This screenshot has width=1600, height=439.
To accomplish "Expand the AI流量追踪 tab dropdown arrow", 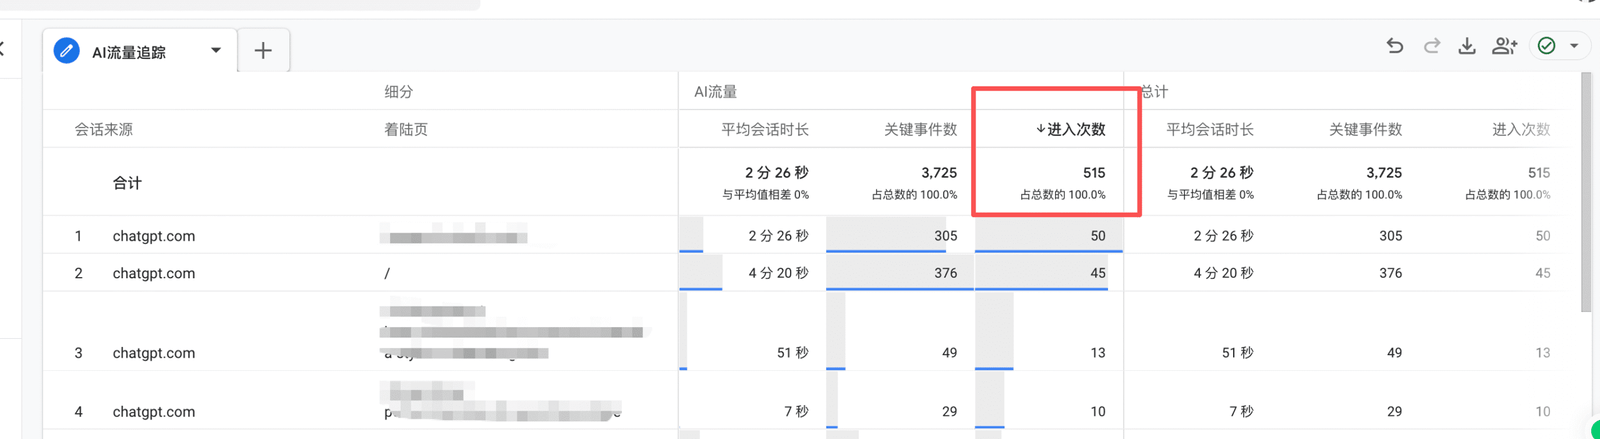I will 216,51.
